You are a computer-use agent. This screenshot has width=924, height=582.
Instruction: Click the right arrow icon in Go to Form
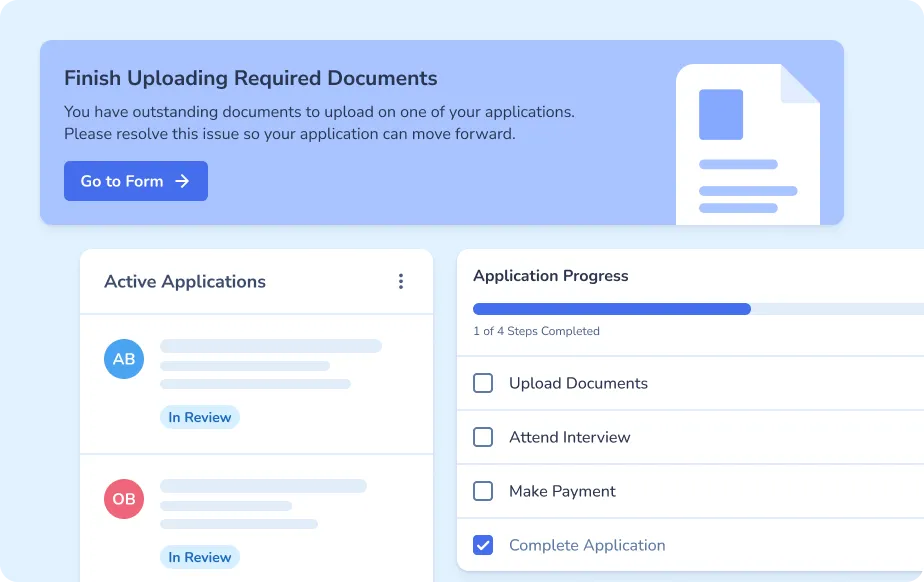pos(182,181)
